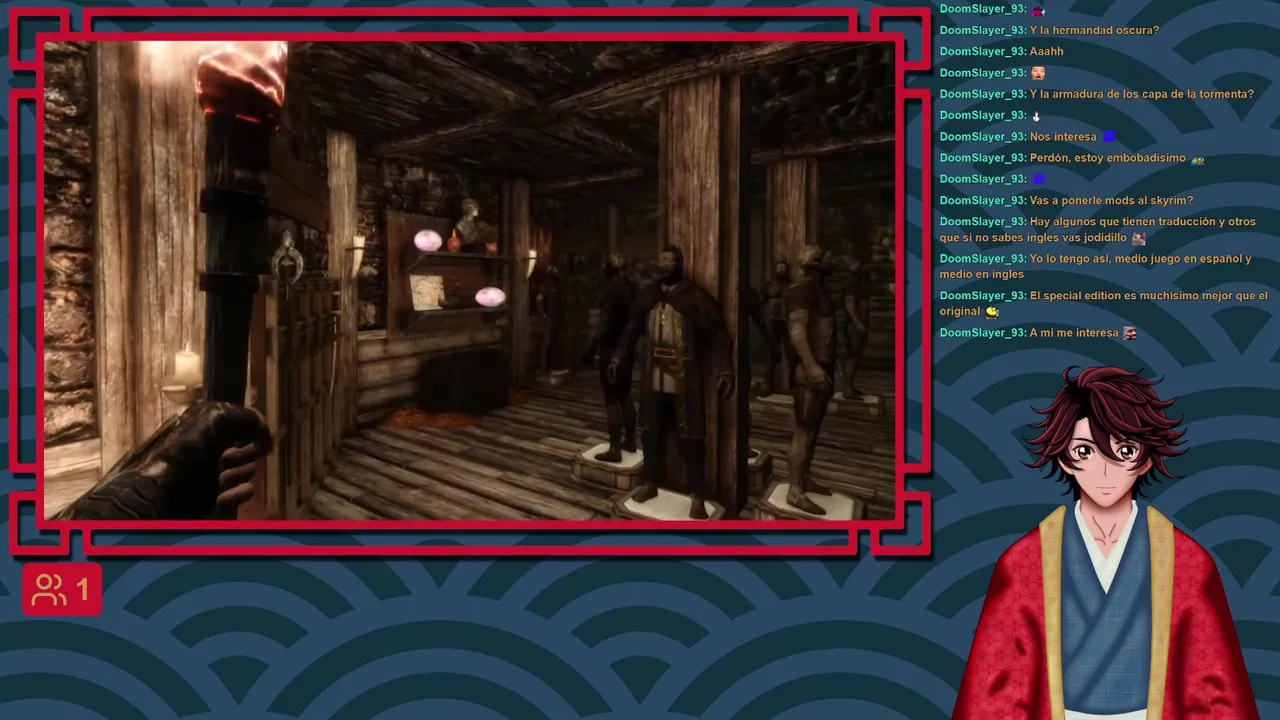Screen dimensions: 1280x720
Task: Select message 'Yo lo tengo así, medio juego'
Action: [x=1096, y=267]
